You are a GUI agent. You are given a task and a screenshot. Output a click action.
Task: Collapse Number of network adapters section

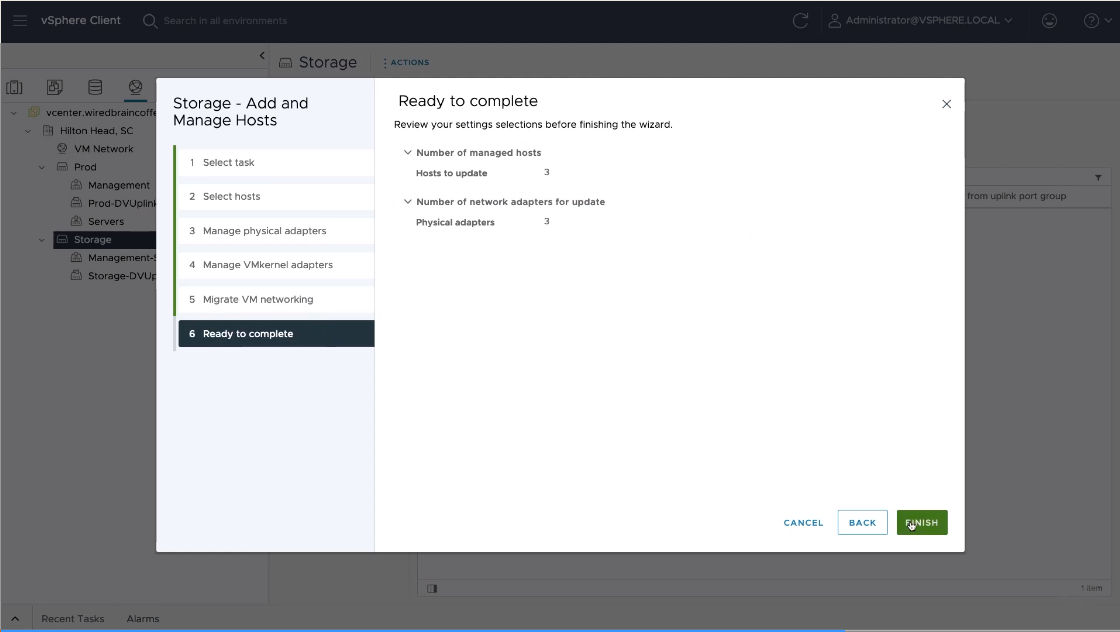pyautogui.click(x=407, y=202)
